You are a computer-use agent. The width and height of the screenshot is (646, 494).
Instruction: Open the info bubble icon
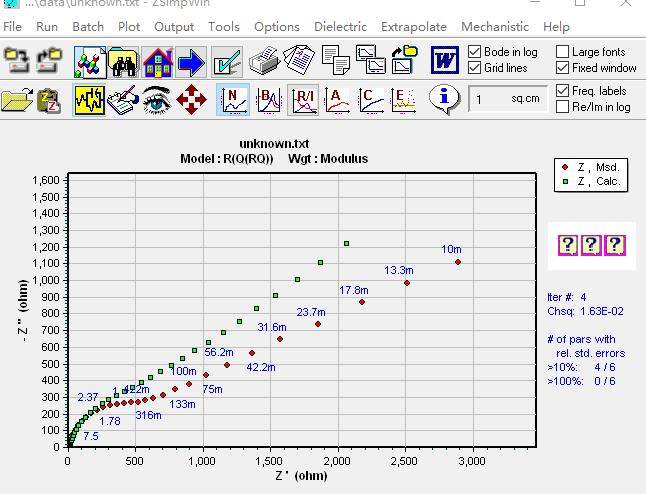coord(444,100)
